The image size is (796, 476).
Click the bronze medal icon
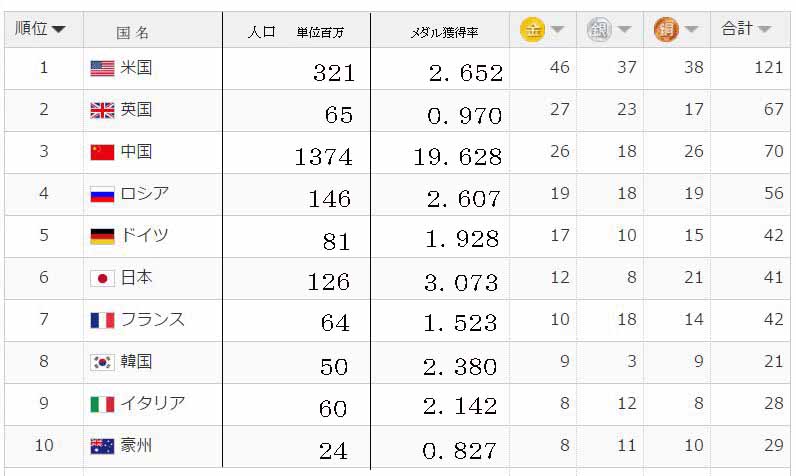click(666, 30)
